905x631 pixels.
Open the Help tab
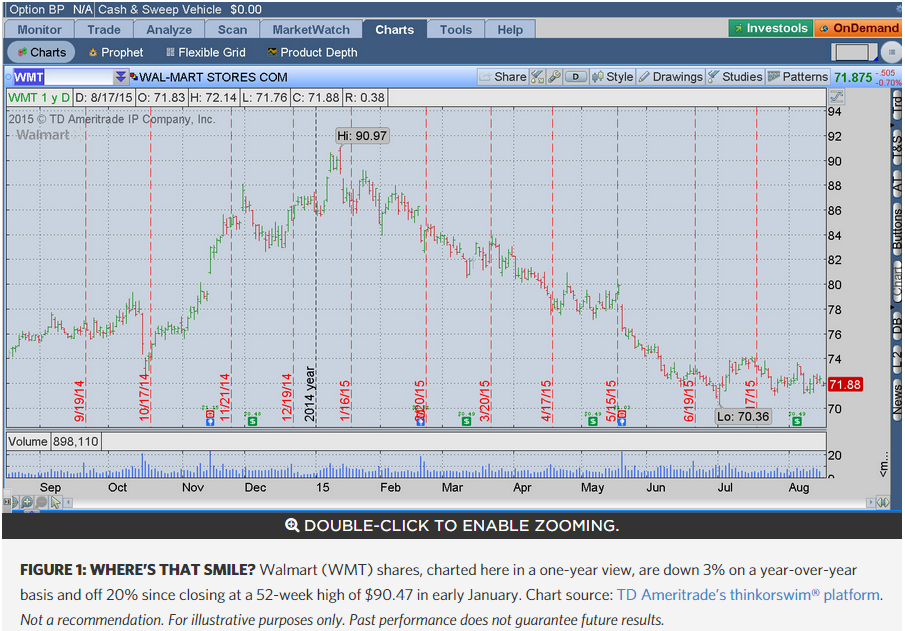click(x=510, y=29)
